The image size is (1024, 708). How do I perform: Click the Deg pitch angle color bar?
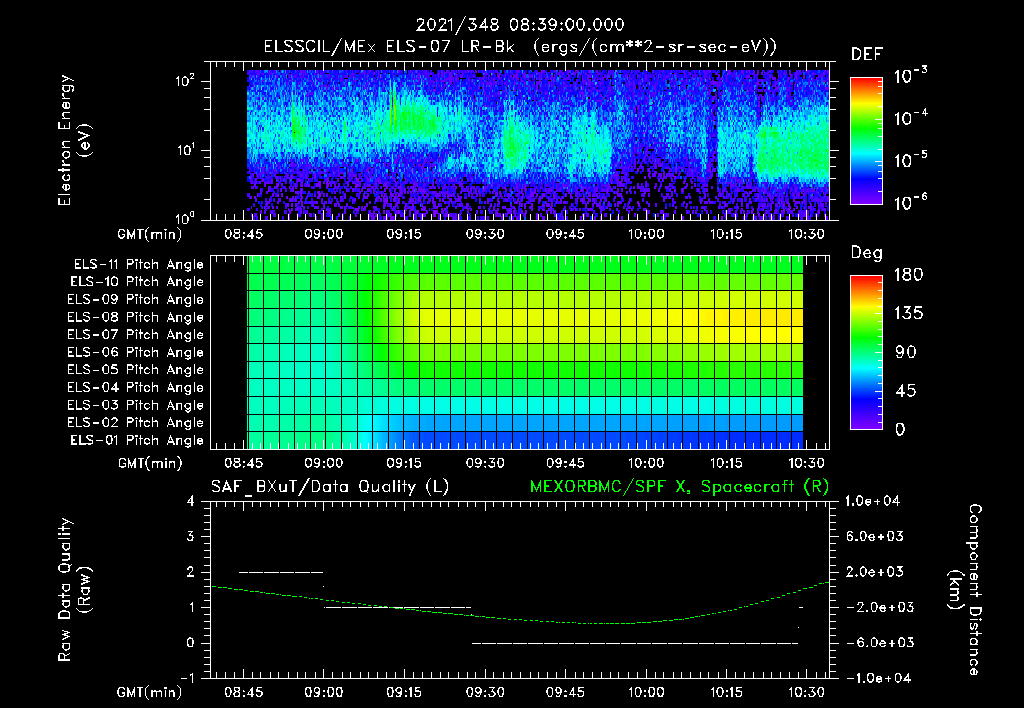[866, 352]
